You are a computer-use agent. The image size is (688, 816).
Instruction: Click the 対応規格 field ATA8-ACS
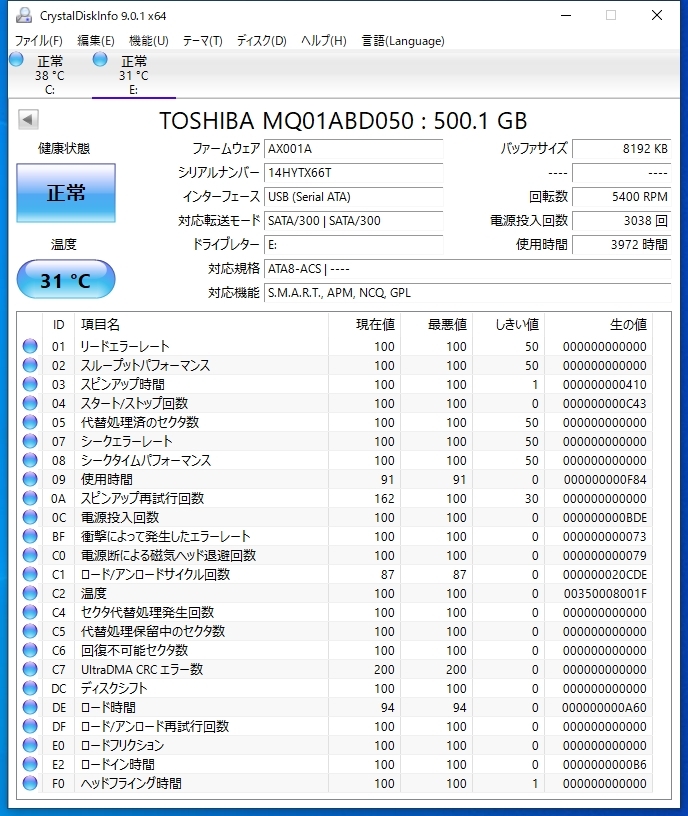(467, 269)
